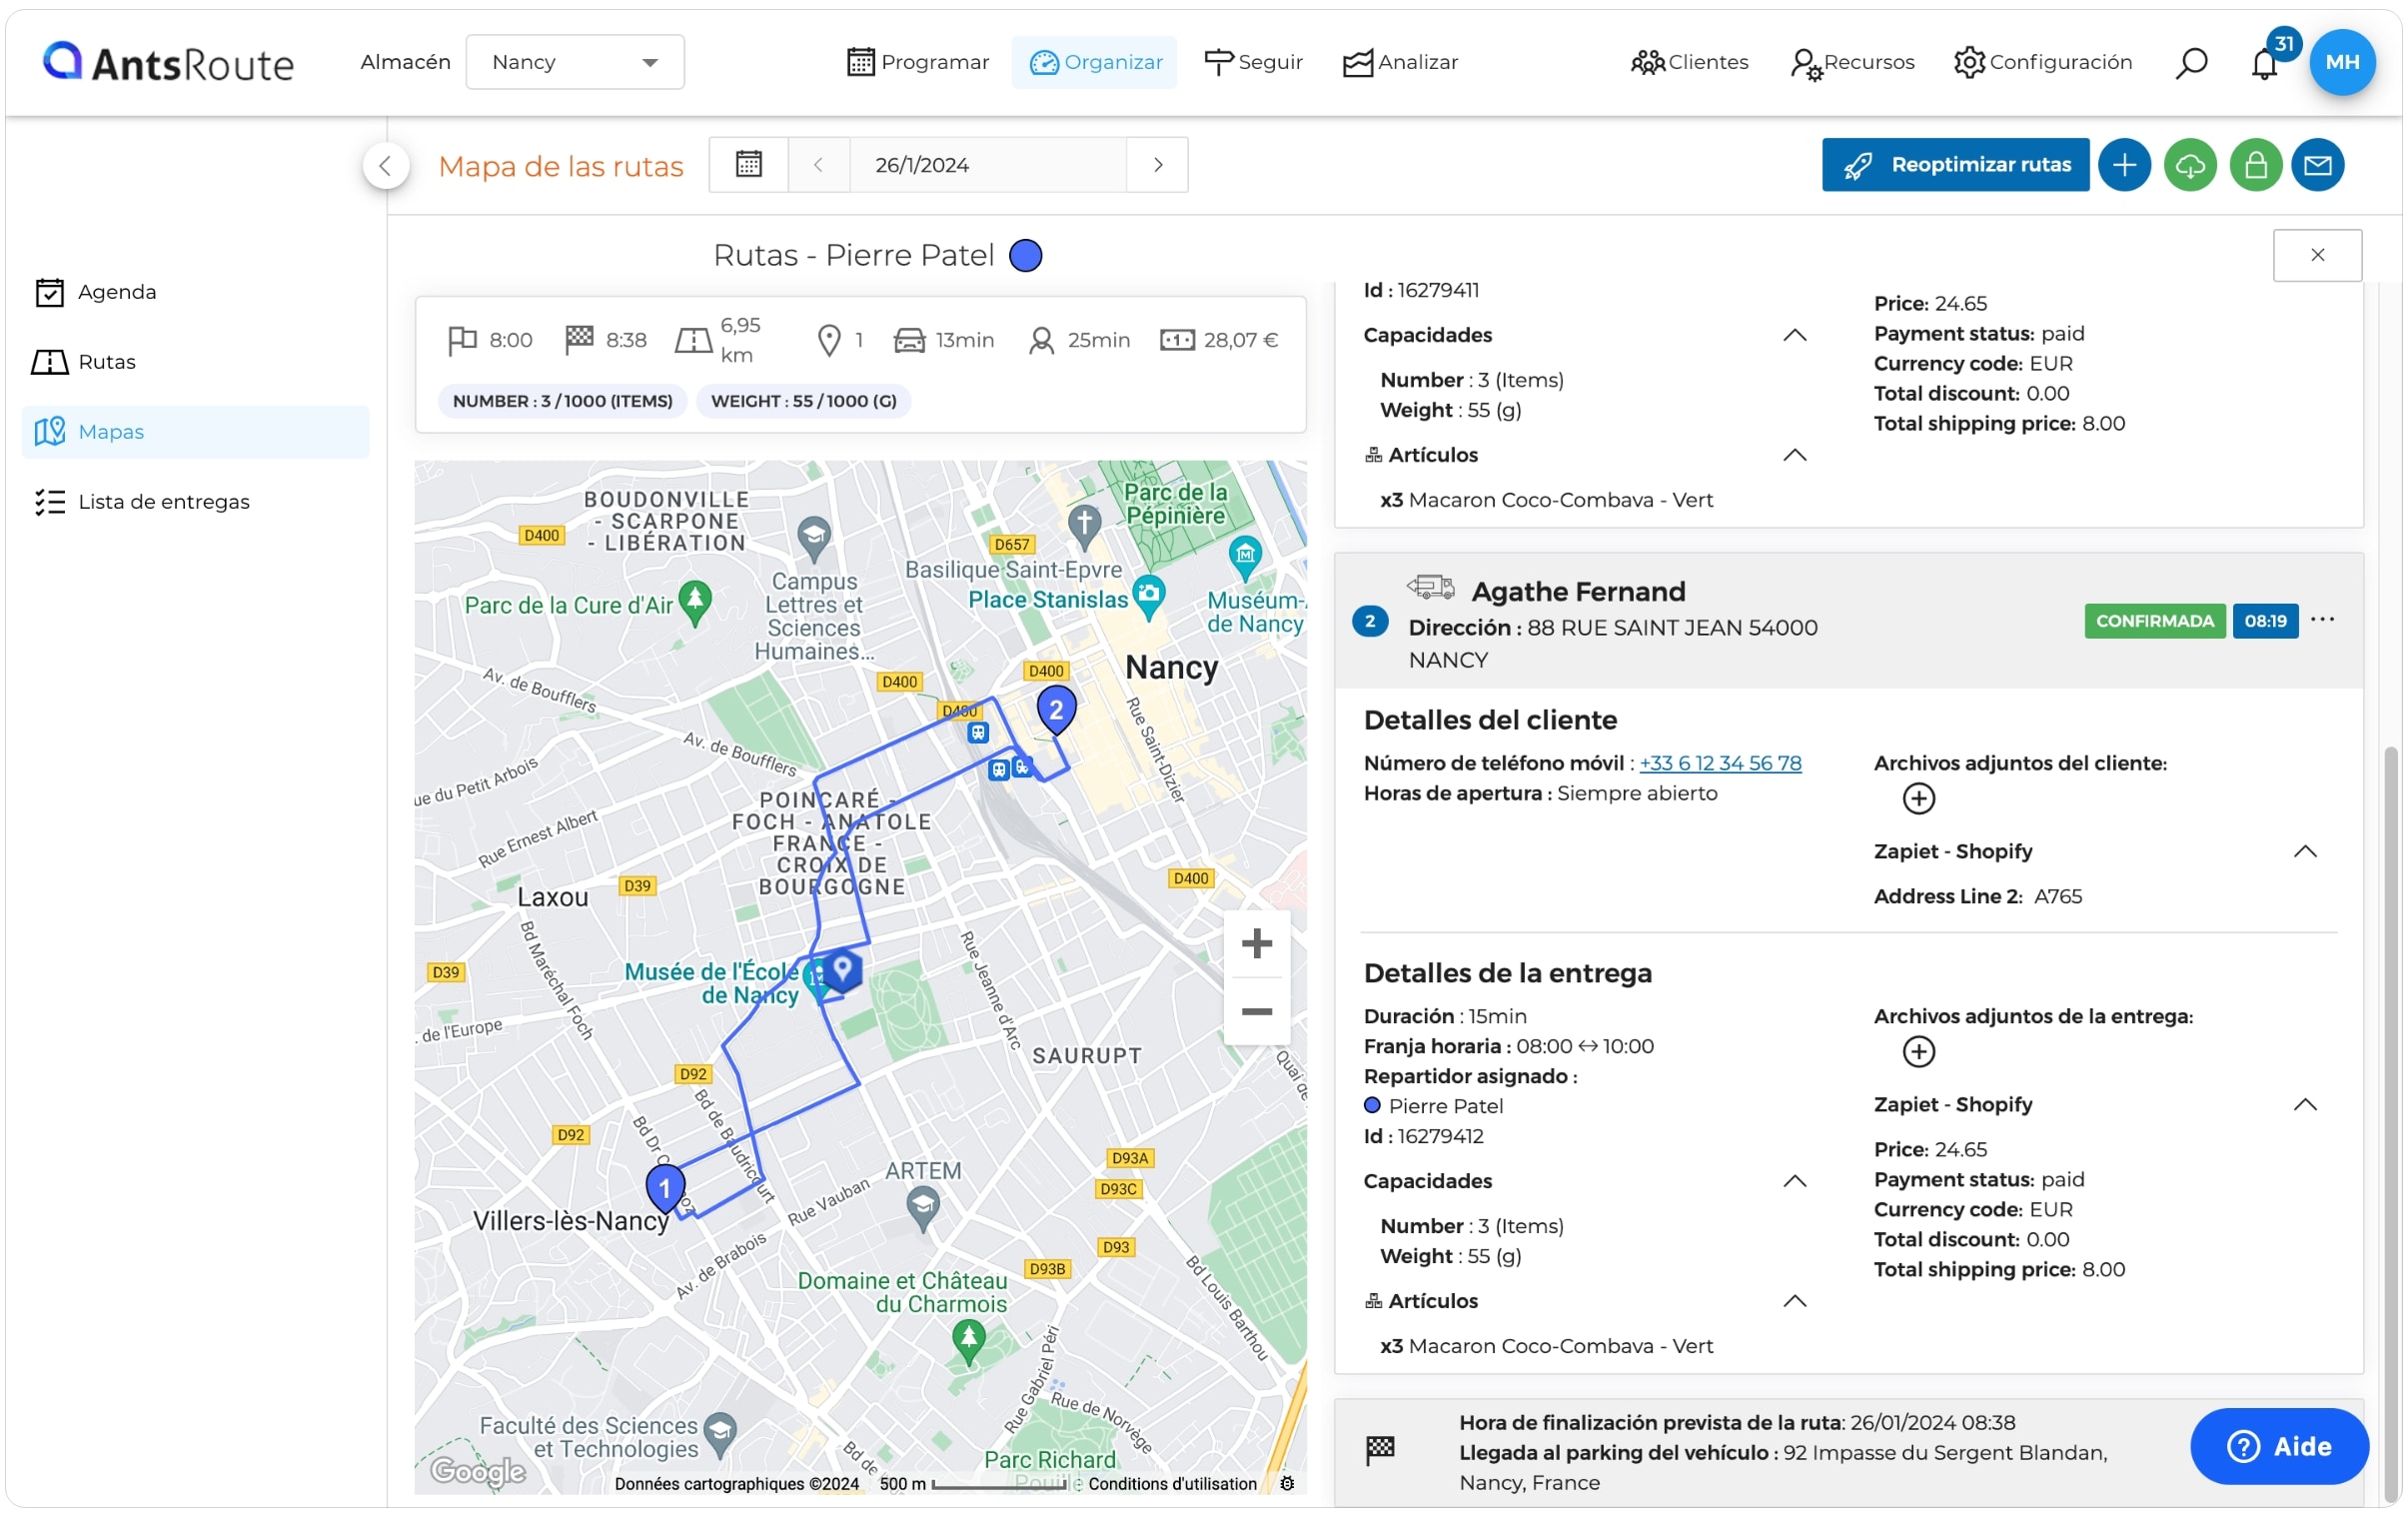Collapse Artículos for delivery 16279412
2408x1516 pixels.
1794,1301
